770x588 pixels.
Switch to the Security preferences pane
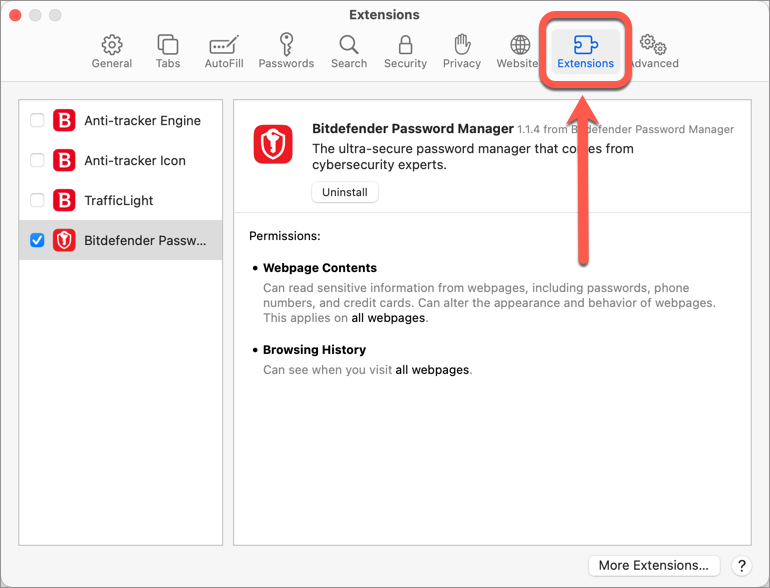405,52
